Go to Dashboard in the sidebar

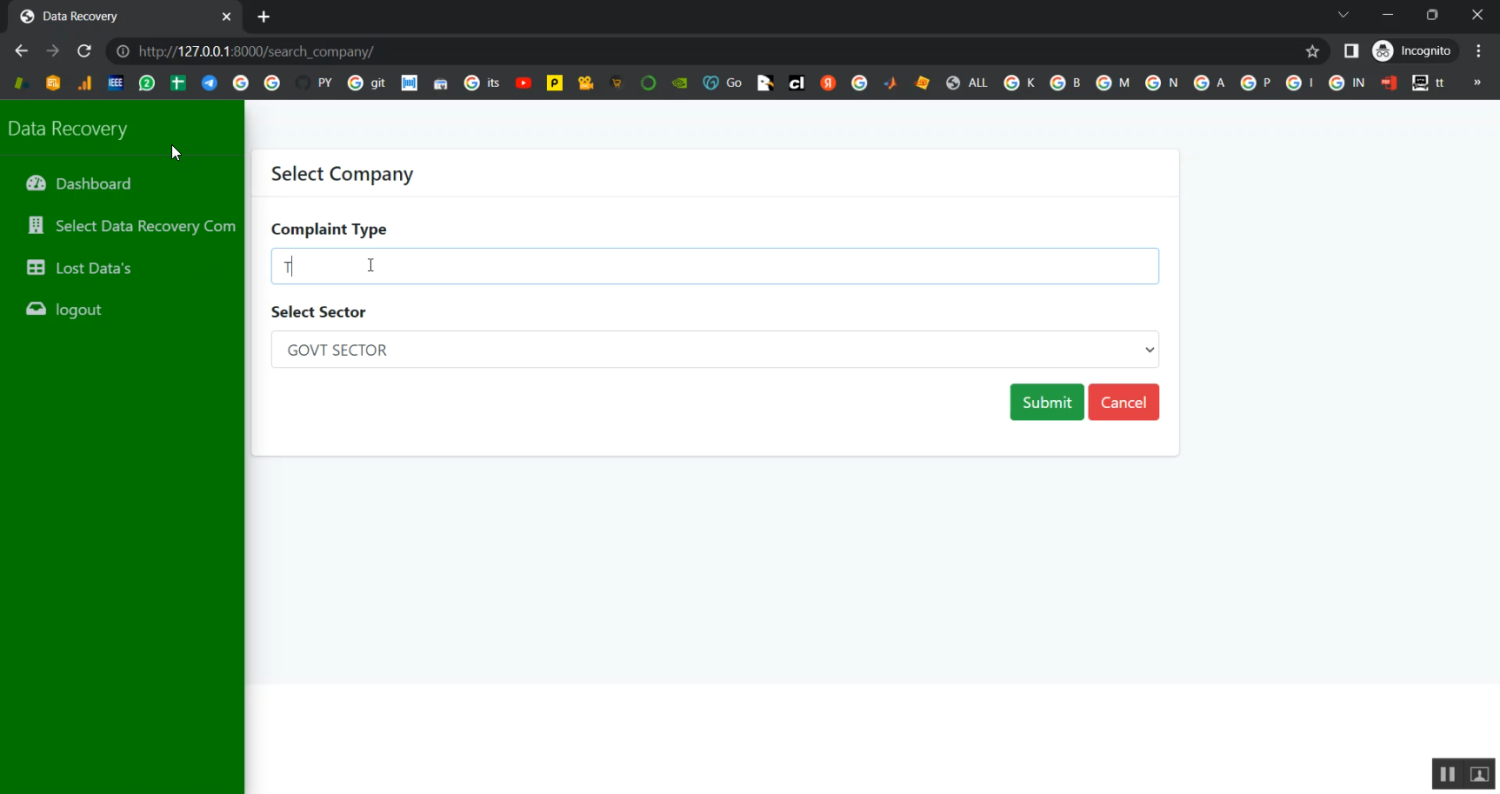(x=93, y=184)
